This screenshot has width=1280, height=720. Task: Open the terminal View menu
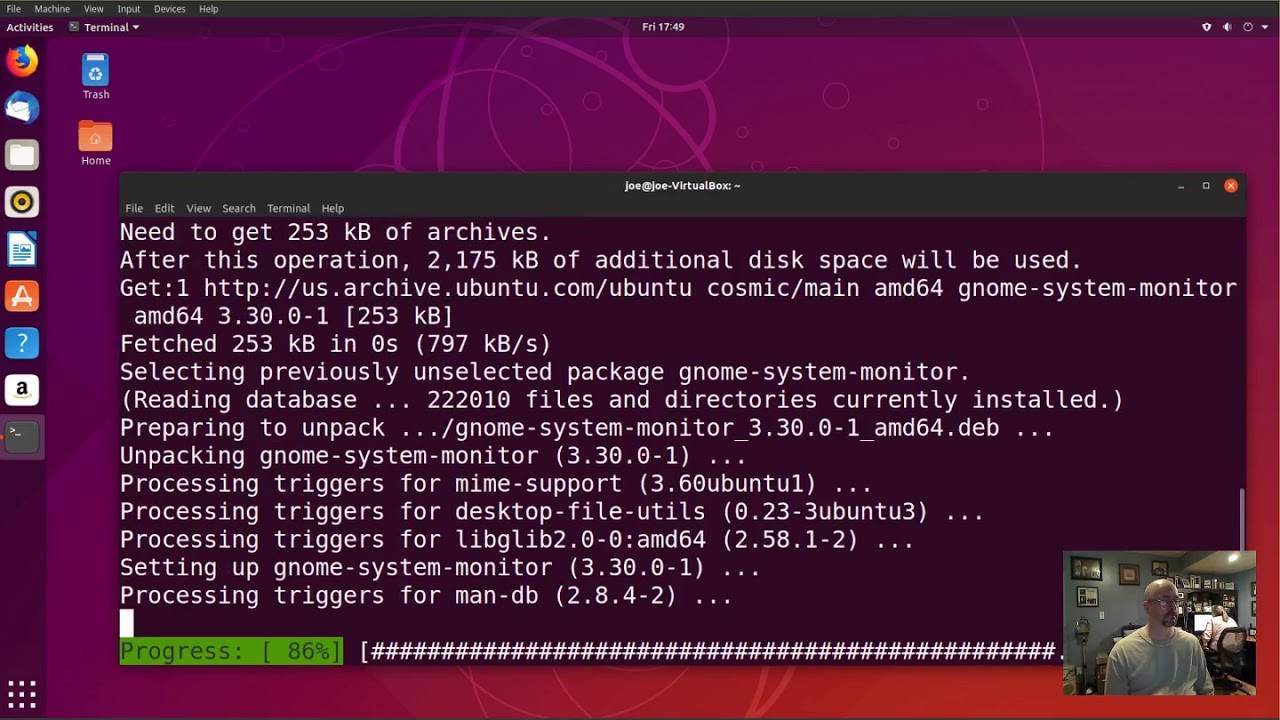(198, 208)
